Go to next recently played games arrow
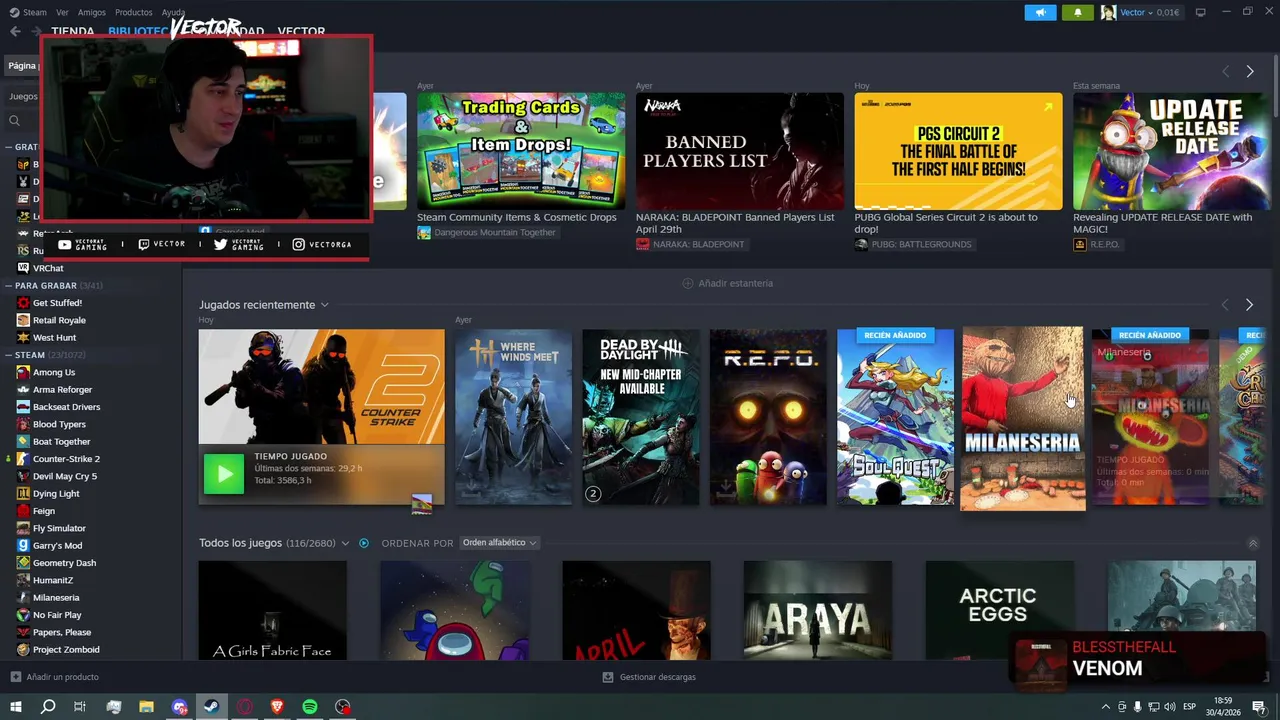This screenshot has width=1280, height=720. pyautogui.click(x=1249, y=304)
